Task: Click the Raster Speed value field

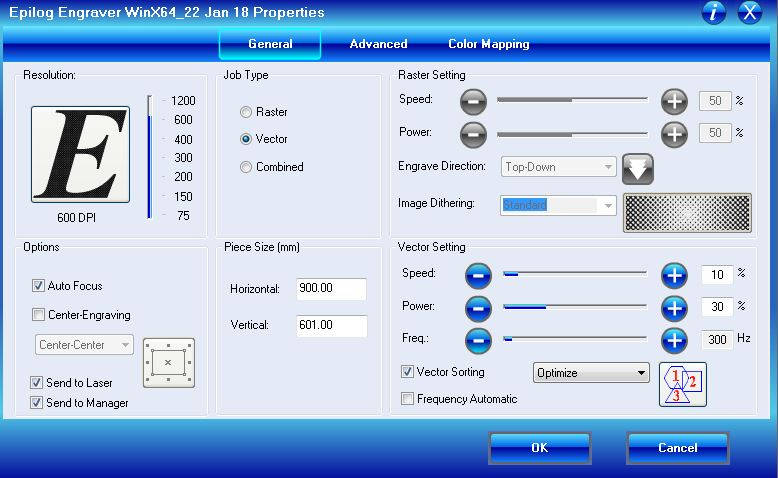Action: (715, 101)
